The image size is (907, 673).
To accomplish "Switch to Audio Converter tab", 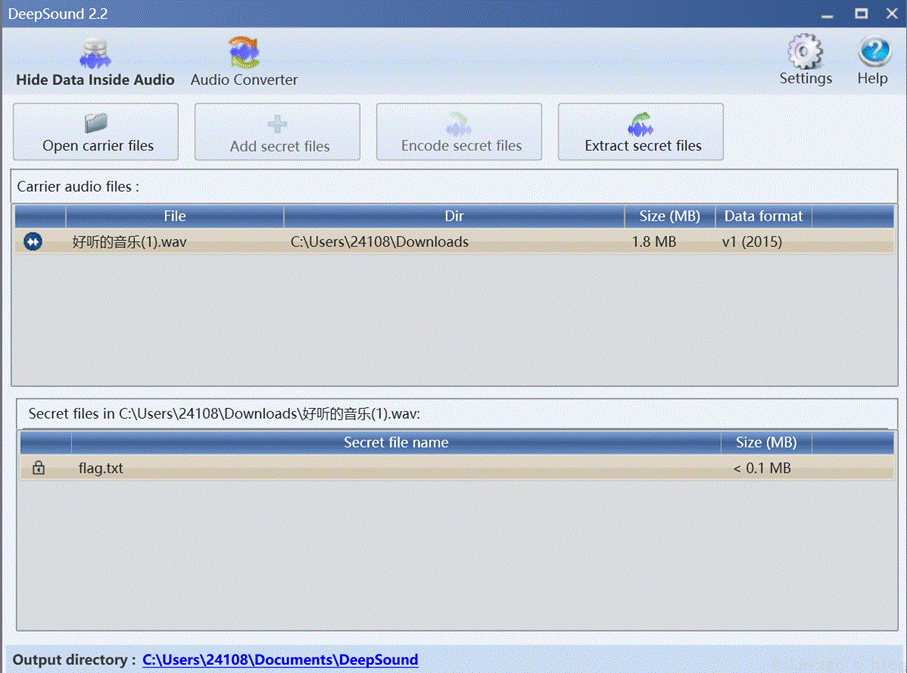I will pos(244,62).
